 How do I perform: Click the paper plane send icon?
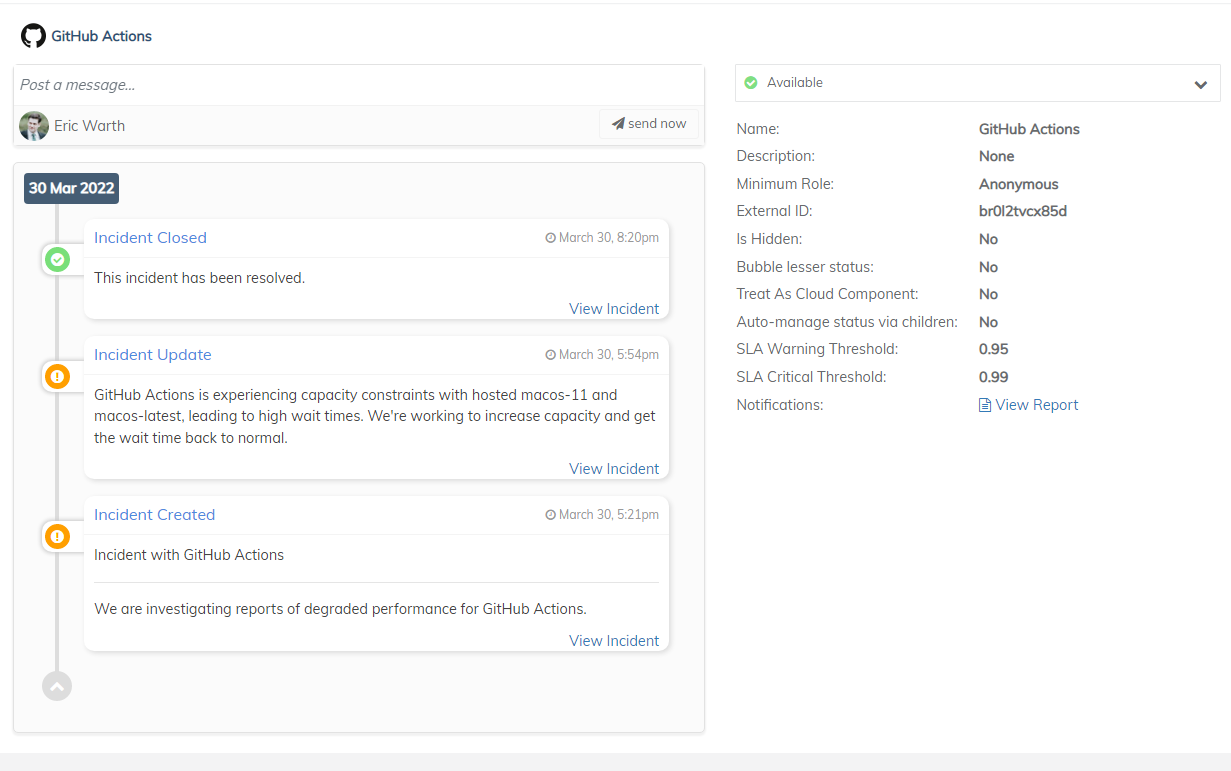pyautogui.click(x=618, y=124)
